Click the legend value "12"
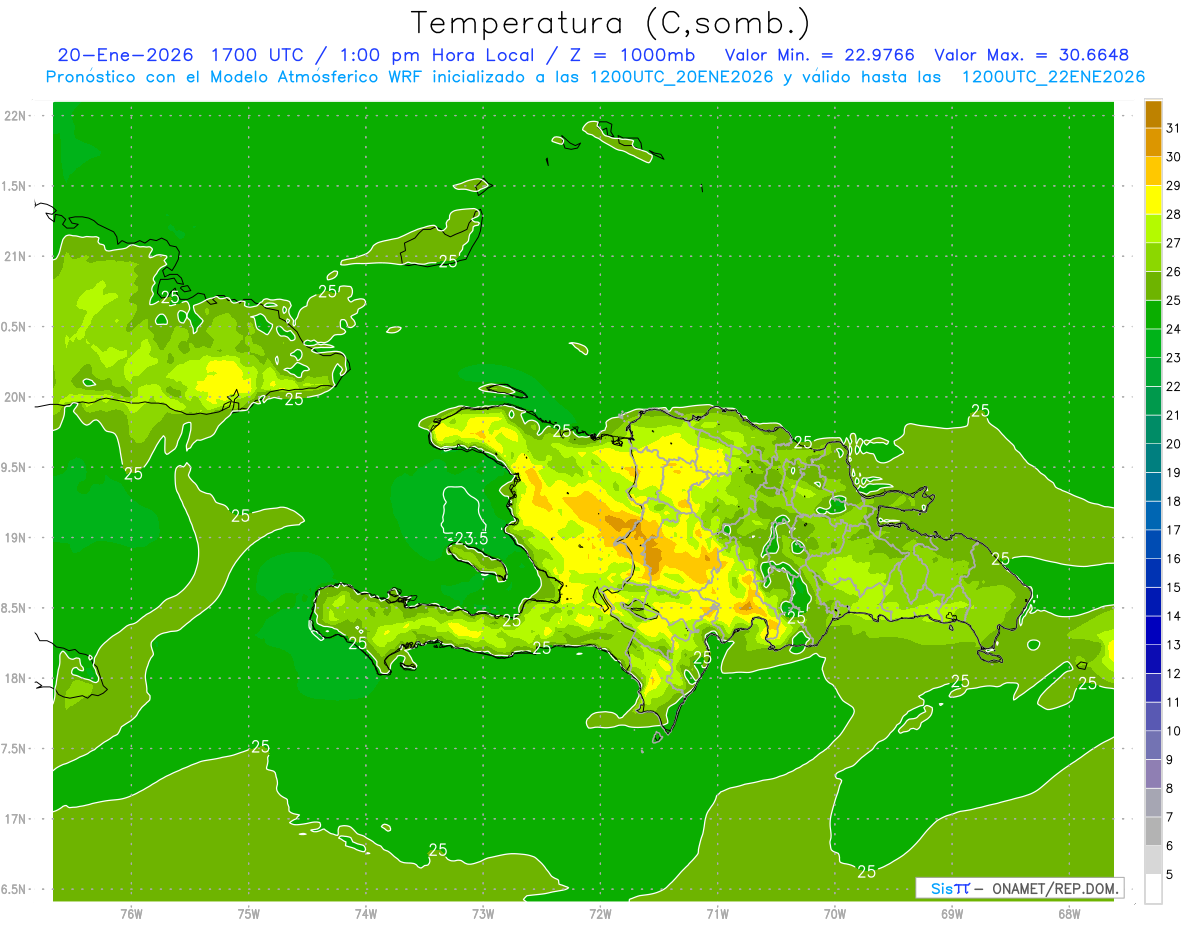1200x927 pixels. click(x=1174, y=674)
